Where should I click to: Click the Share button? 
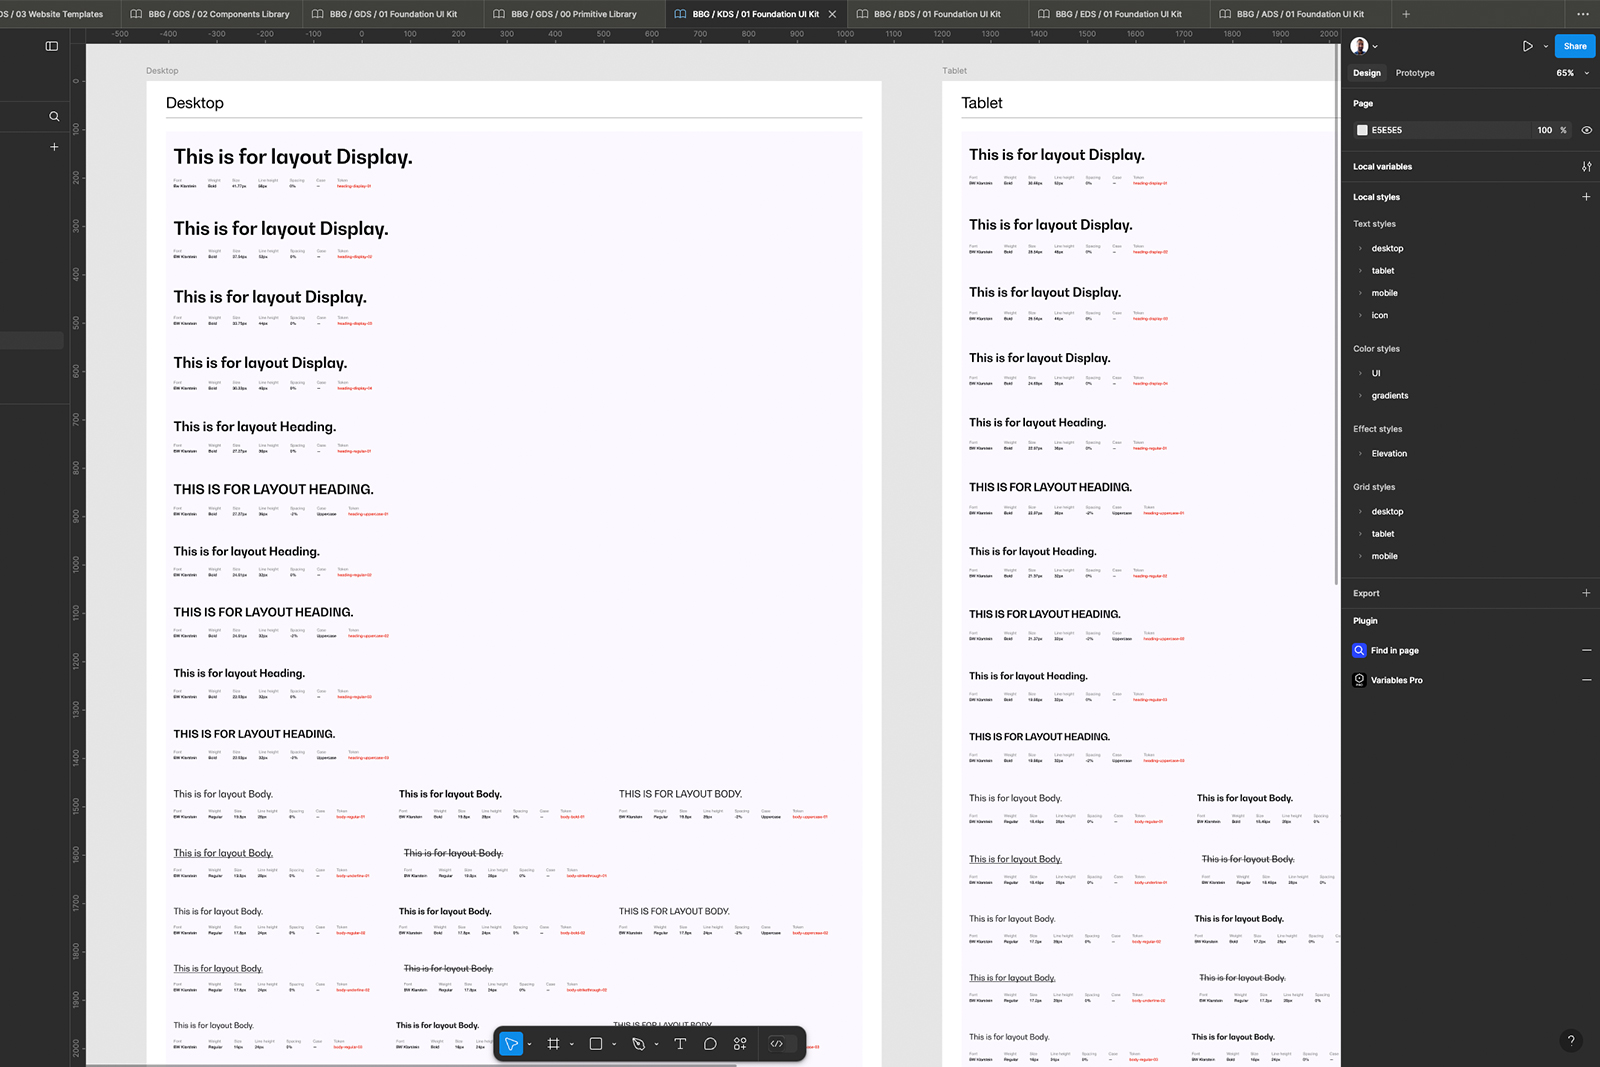click(x=1574, y=46)
